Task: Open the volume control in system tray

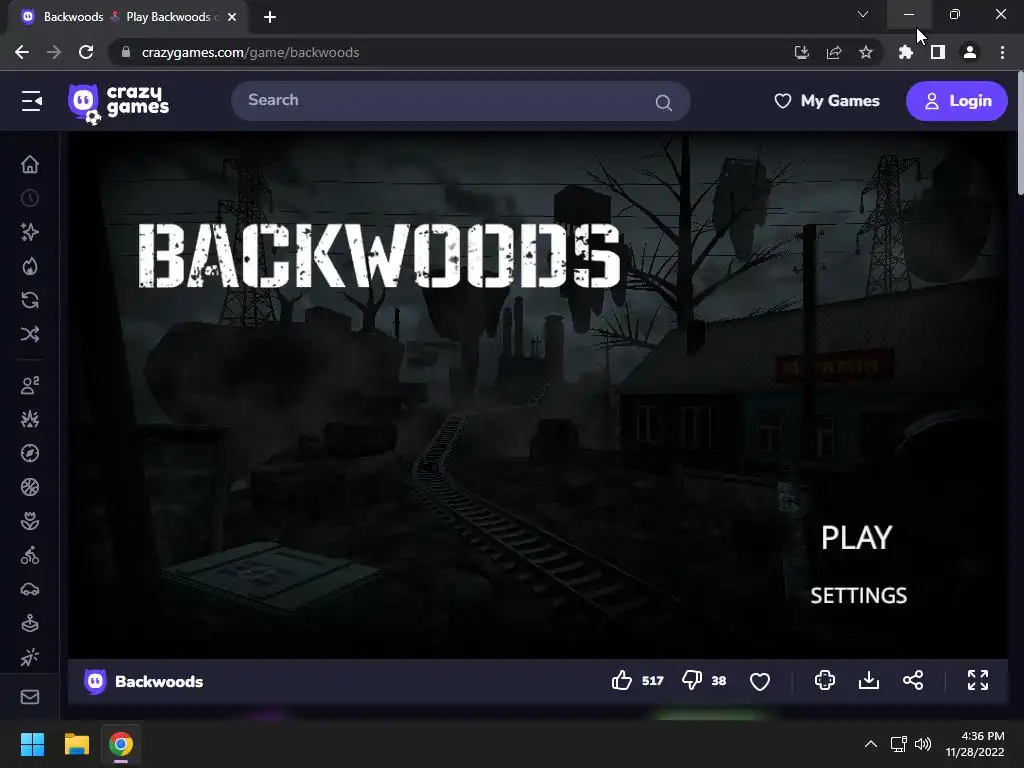Action: tap(923, 744)
